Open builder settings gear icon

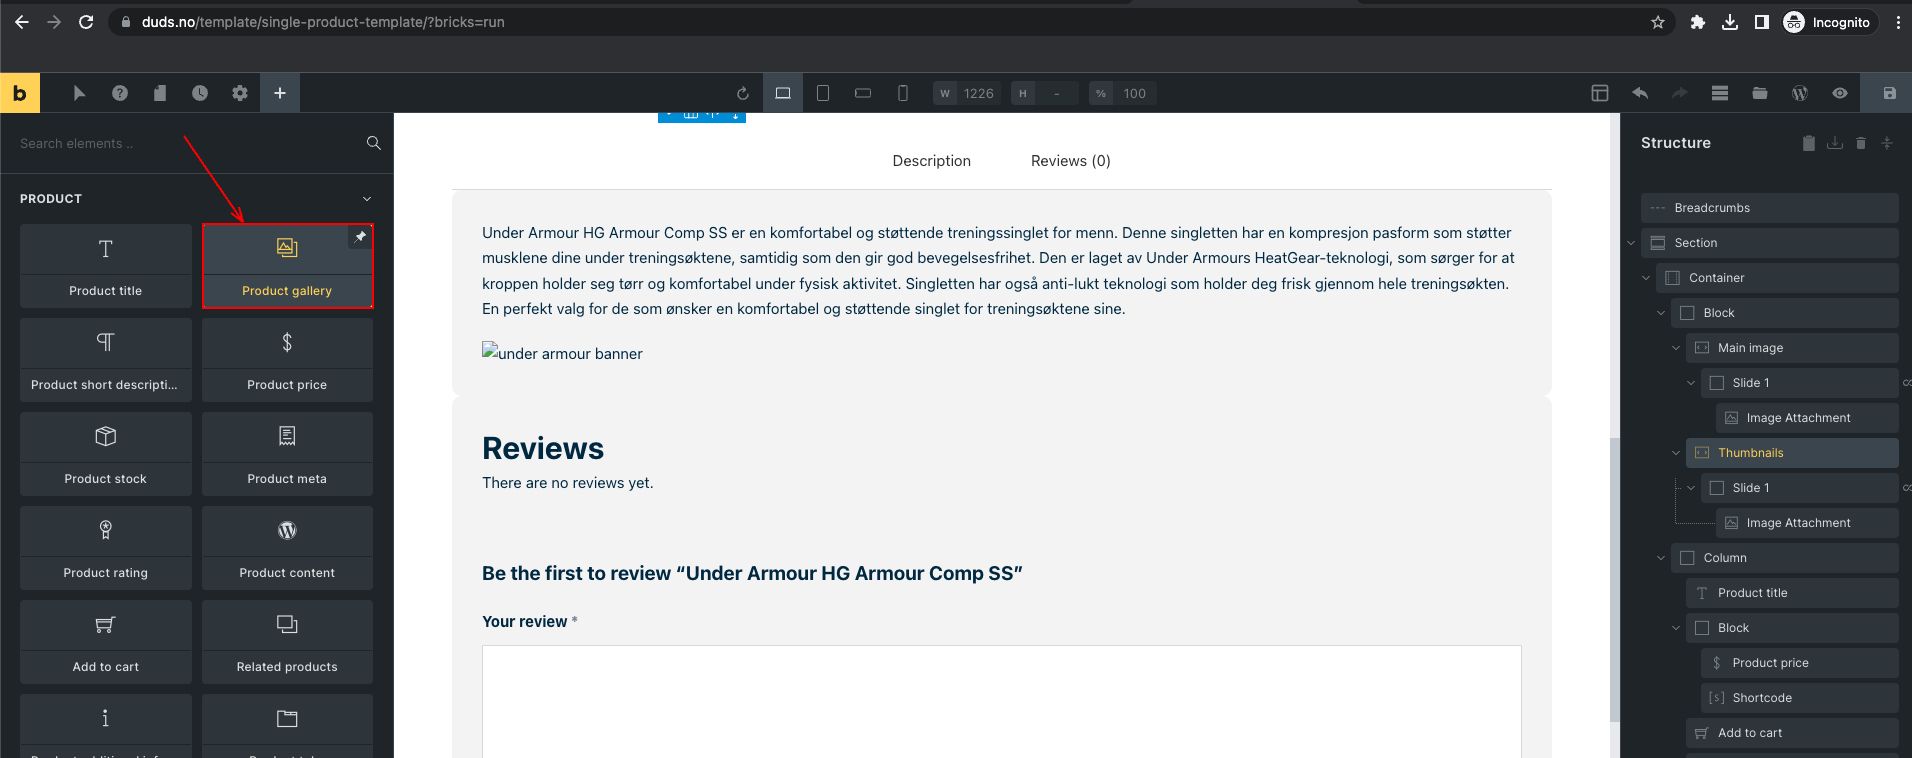(x=240, y=93)
